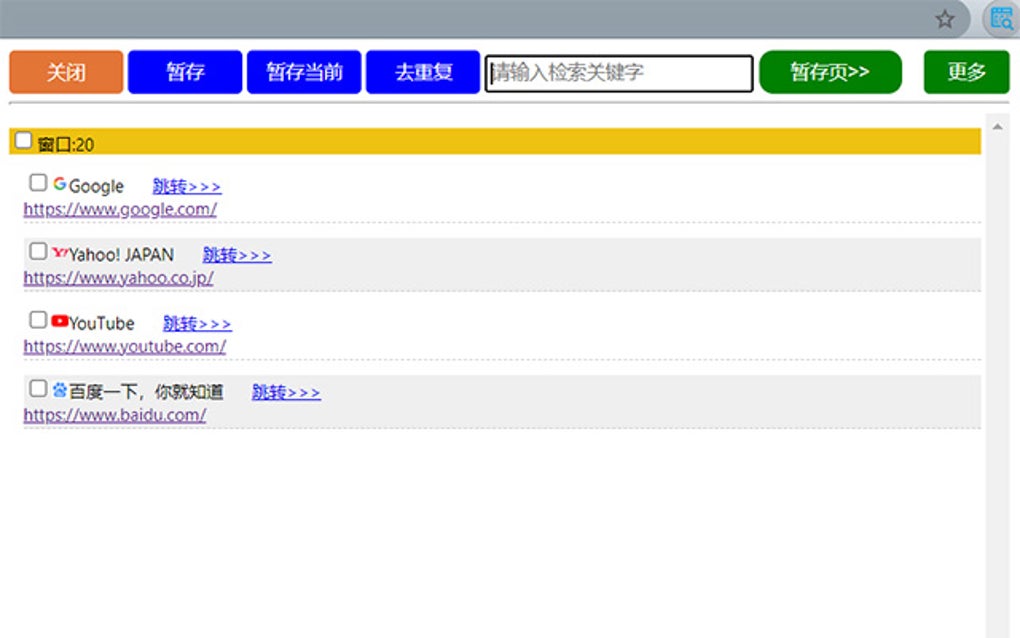Select the checkbox next to YouTube
The height and width of the screenshot is (638, 1020).
(38, 320)
